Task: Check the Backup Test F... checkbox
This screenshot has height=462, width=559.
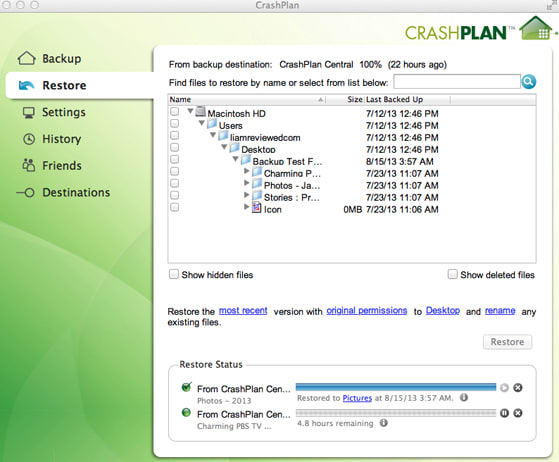Action: (x=174, y=159)
